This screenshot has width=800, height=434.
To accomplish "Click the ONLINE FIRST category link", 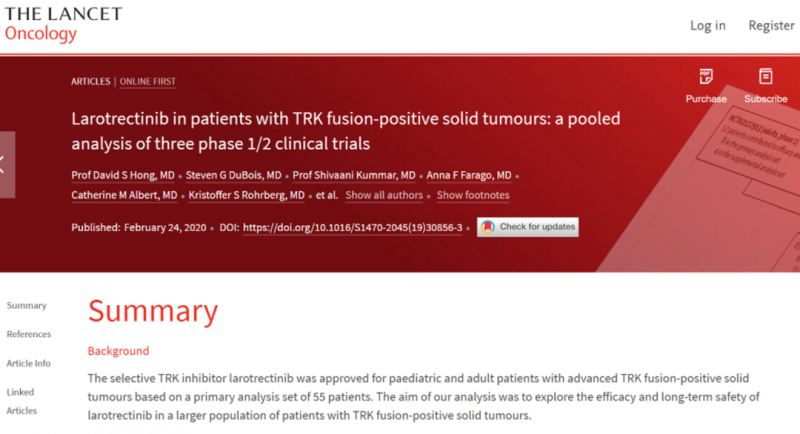I will pos(147,82).
